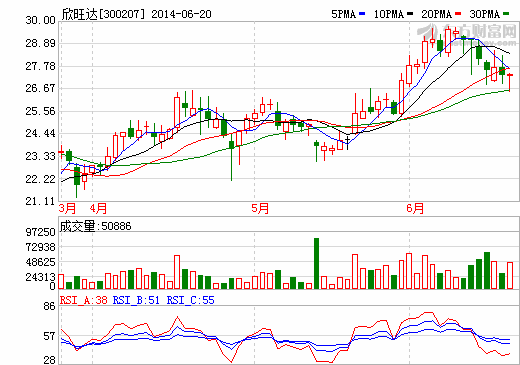Click the 20PMA red legend swatch
Image resolution: width=520 pixels, height=365 pixels.
coord(458,14)
